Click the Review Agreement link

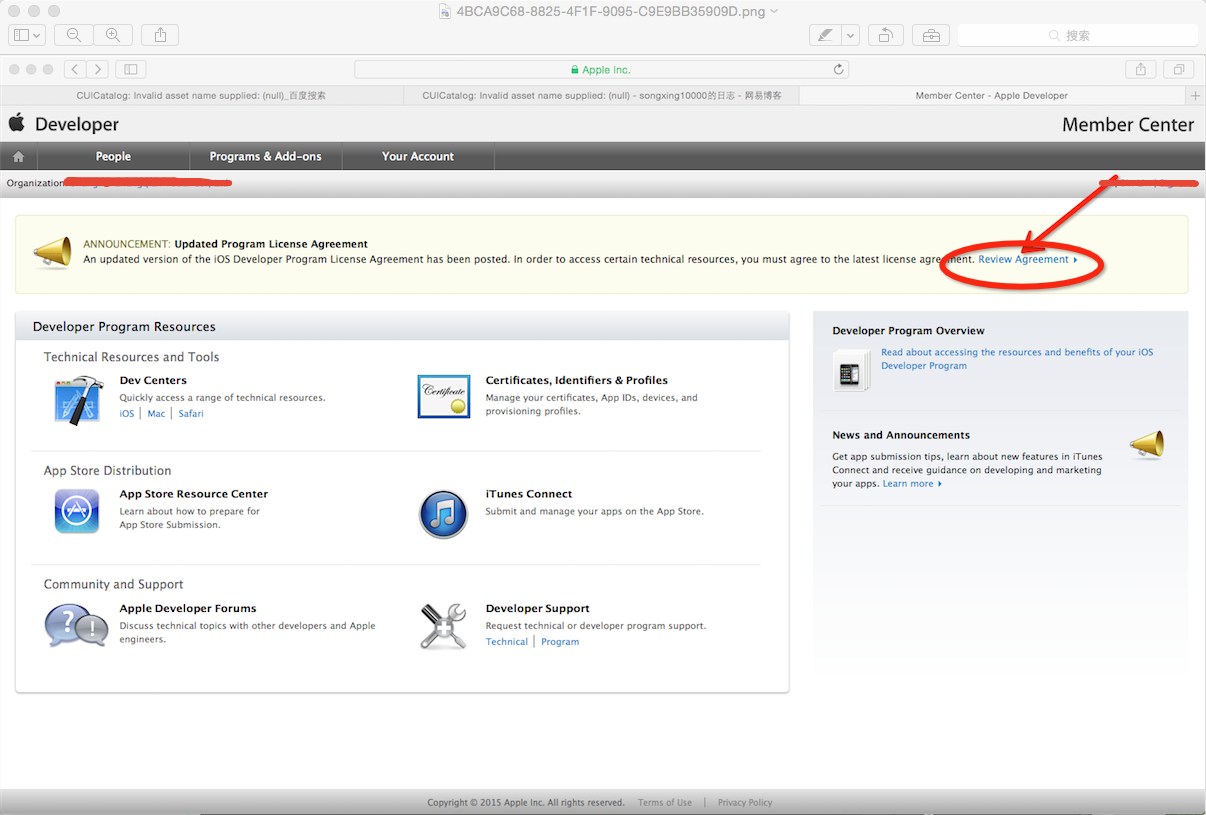click(1023, 259)
